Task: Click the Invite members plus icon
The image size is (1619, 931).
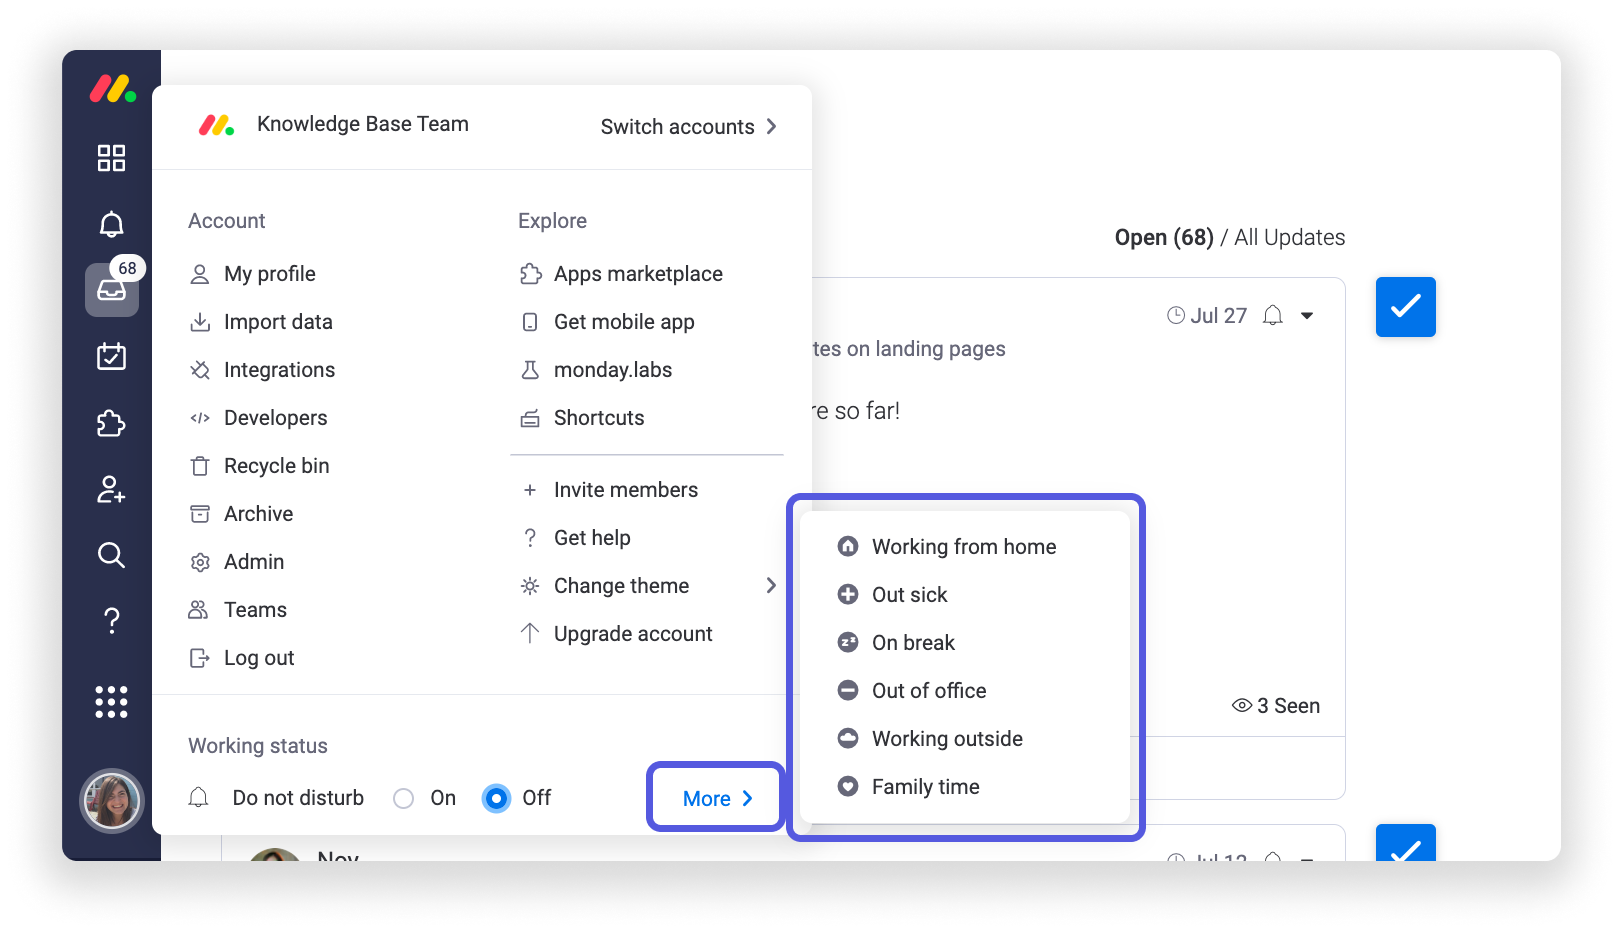Action: 530,490
